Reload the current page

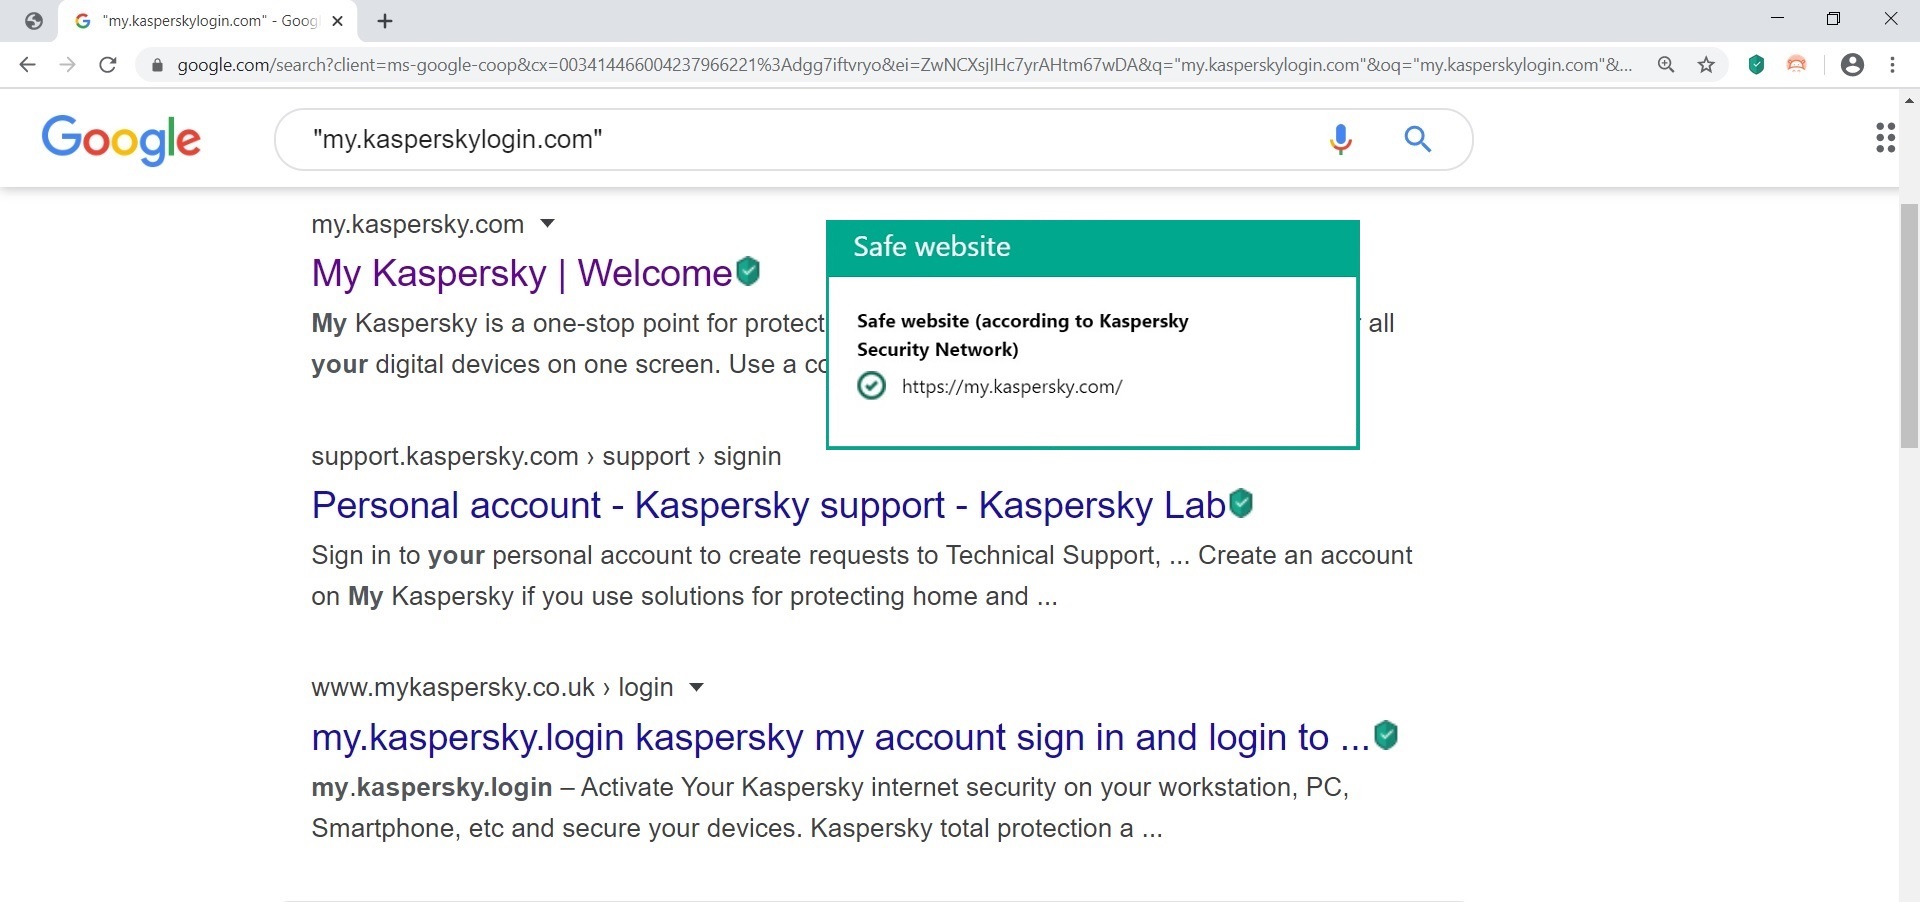coord(108,65)
